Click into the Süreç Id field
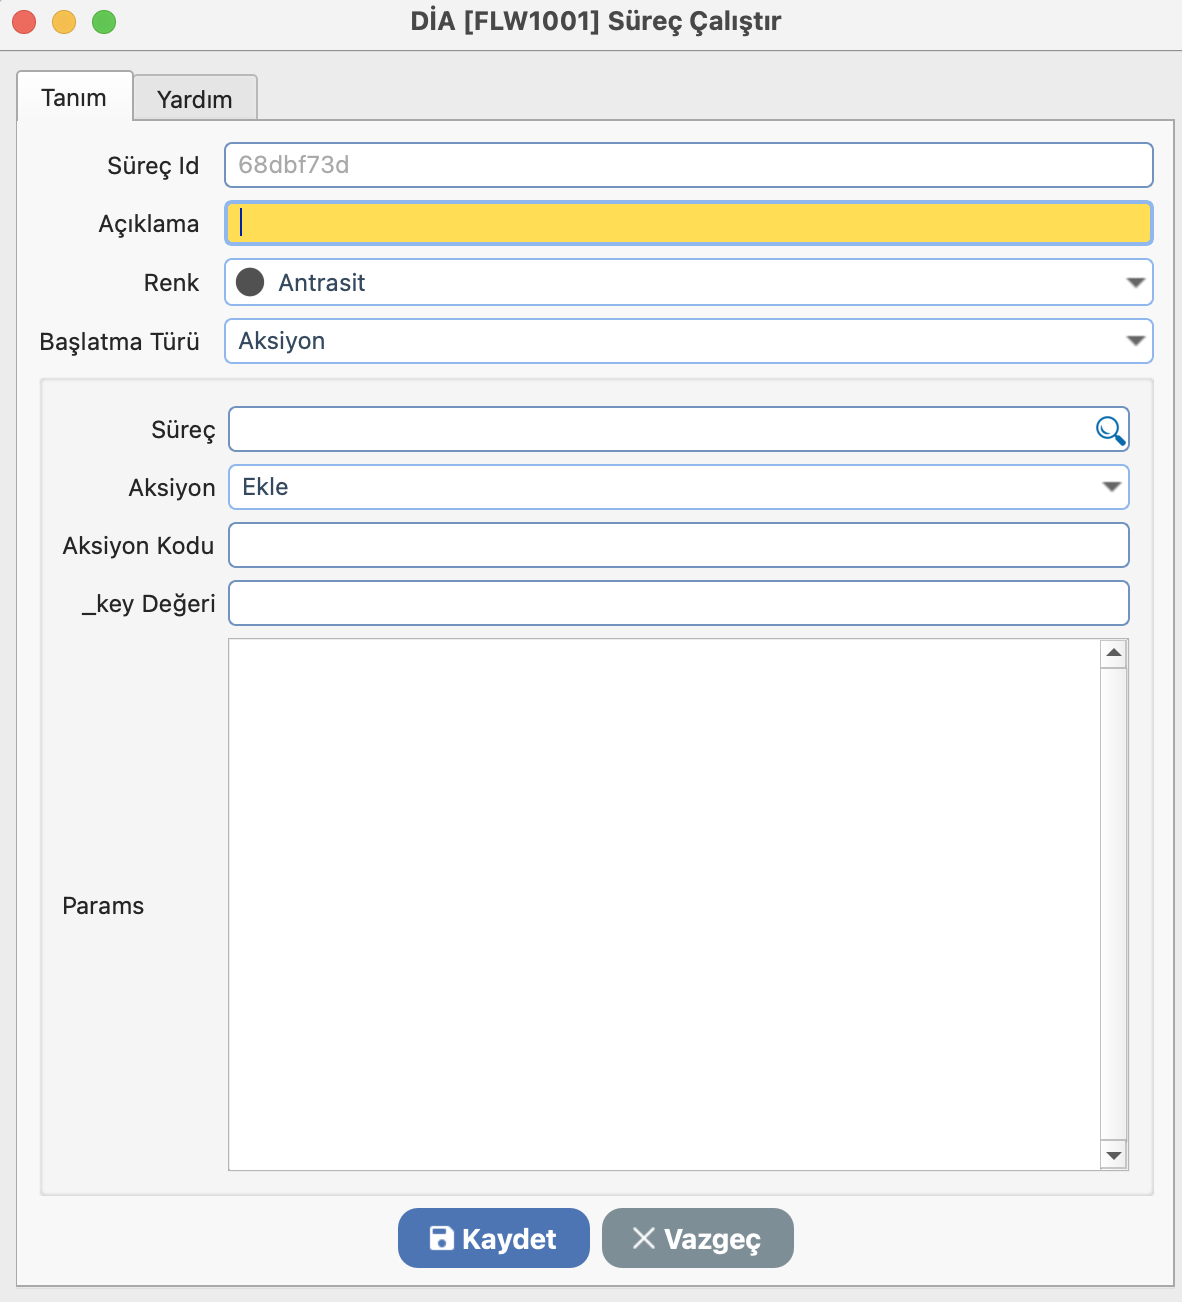The height and width of the screenshot is (1302, 1182). [688, 165]
